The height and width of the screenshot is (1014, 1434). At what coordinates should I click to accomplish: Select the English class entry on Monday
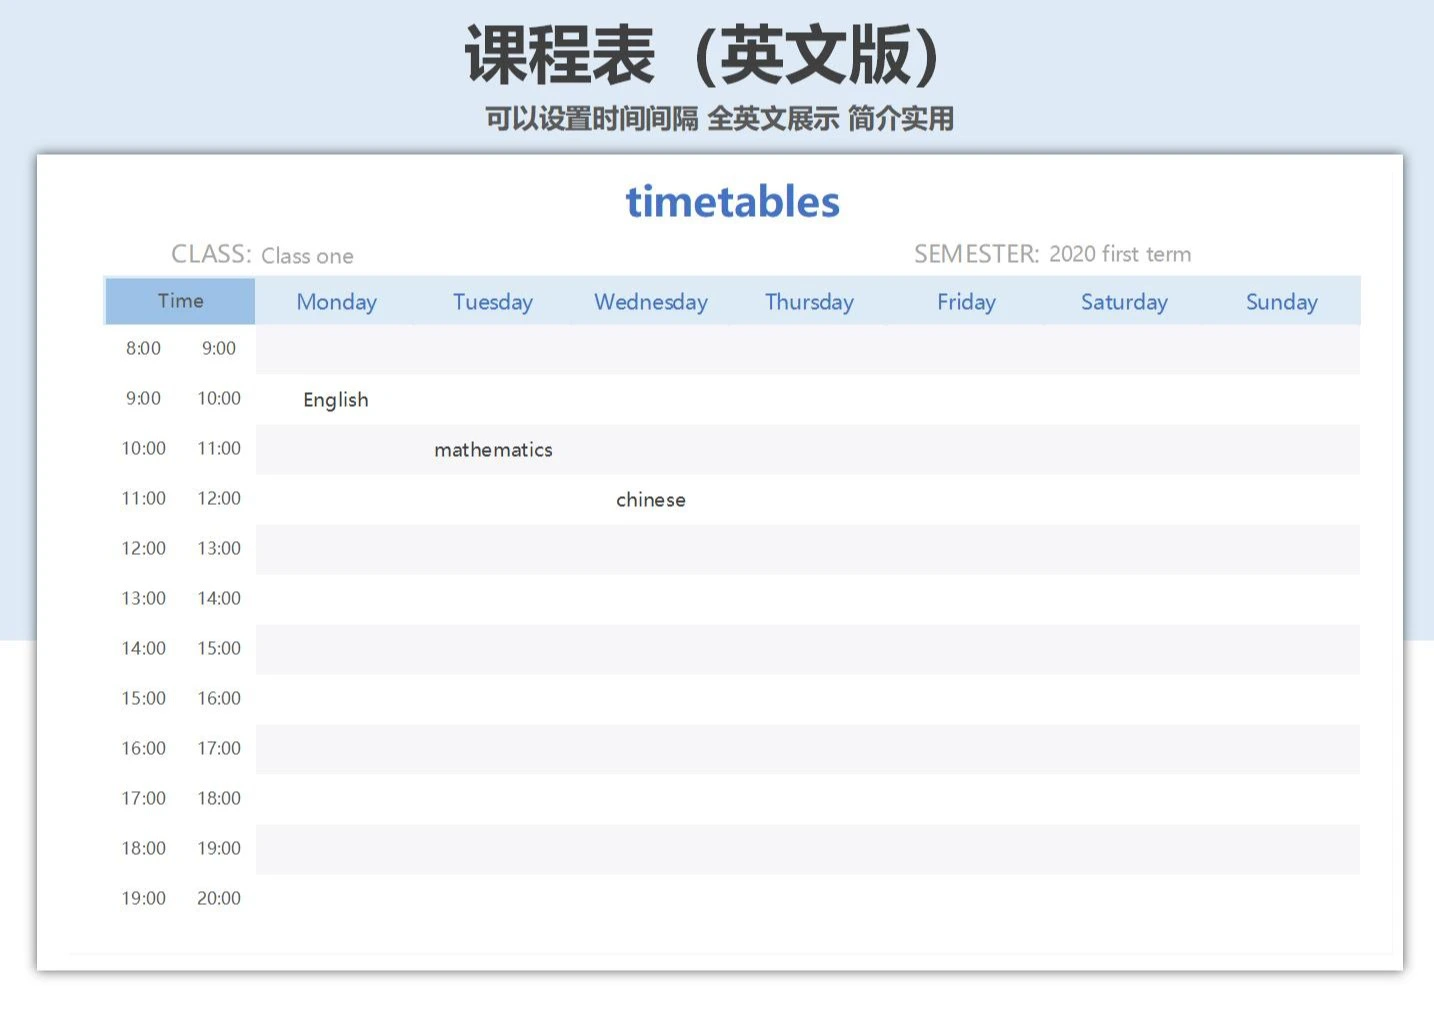click(336, 399)
